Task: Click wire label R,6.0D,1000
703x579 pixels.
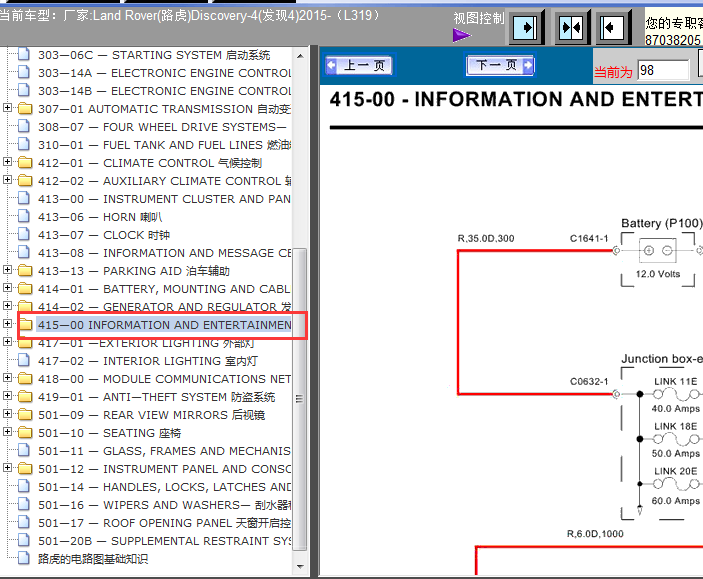Action: click(595, 534)
